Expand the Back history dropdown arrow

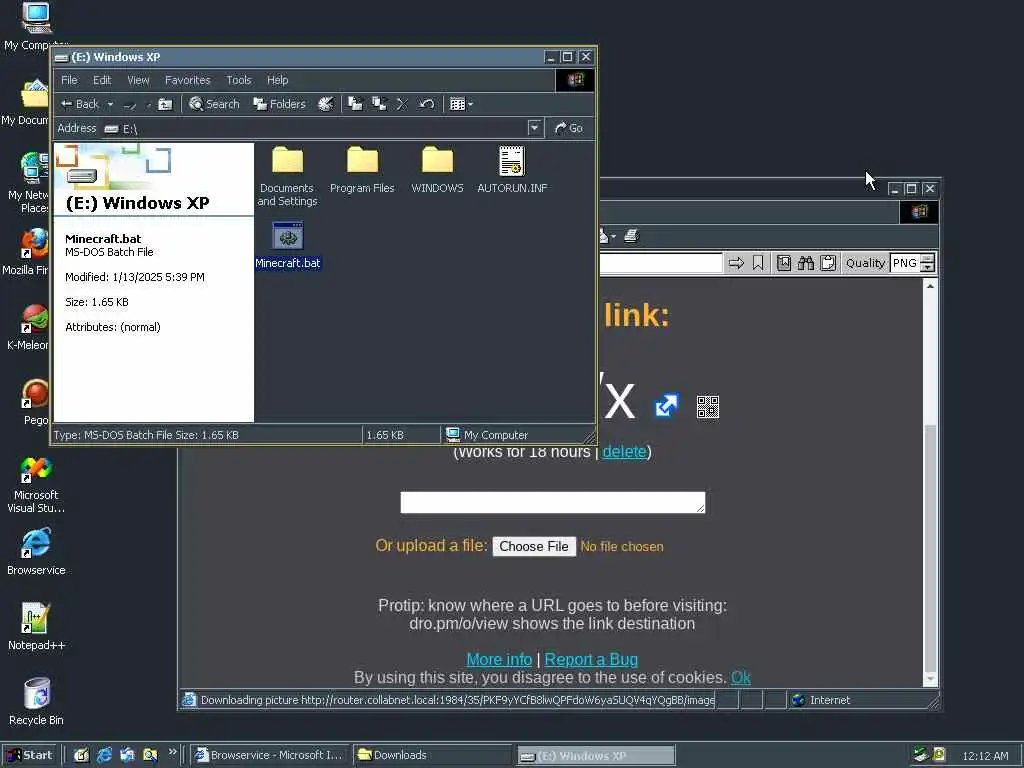[110, 104]
